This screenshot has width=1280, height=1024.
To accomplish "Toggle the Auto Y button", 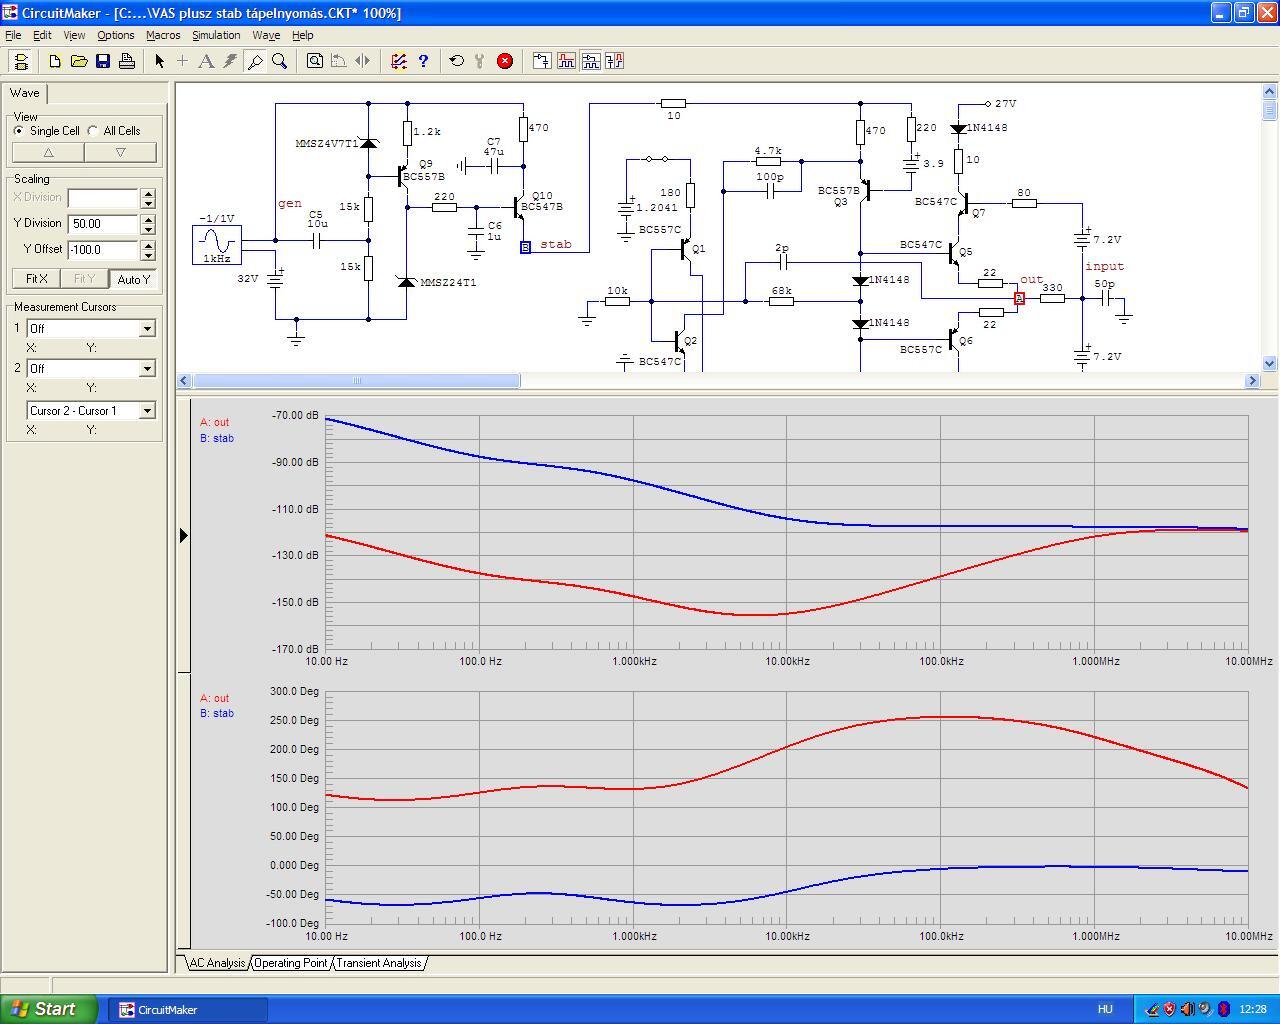I will click(x=133, y=279).
